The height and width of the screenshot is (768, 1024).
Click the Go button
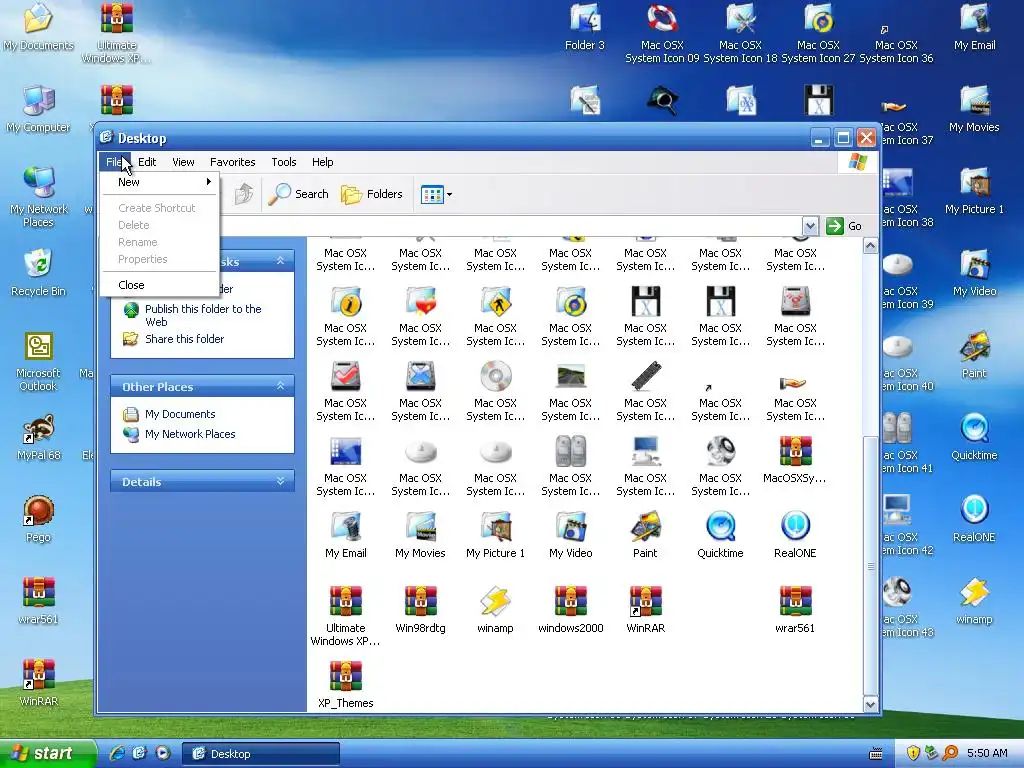click(844, 226)
